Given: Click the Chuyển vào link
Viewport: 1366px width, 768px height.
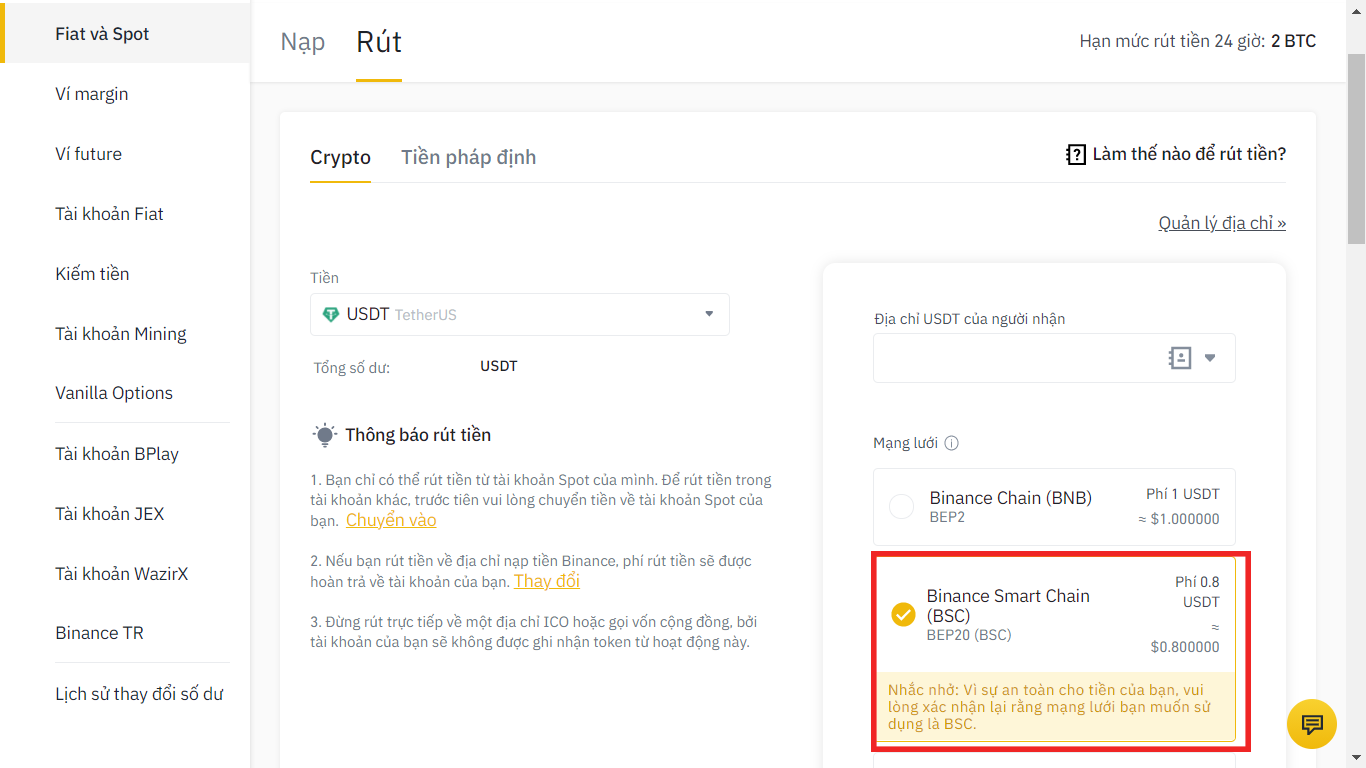Looking at the screenshot, I should (391, 520).
